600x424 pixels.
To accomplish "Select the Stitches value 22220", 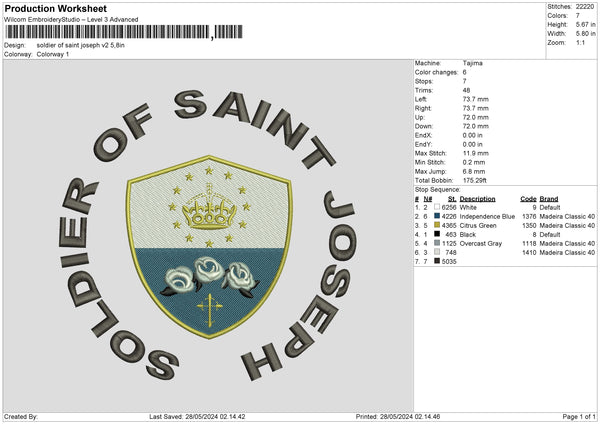I will point(585,7).
